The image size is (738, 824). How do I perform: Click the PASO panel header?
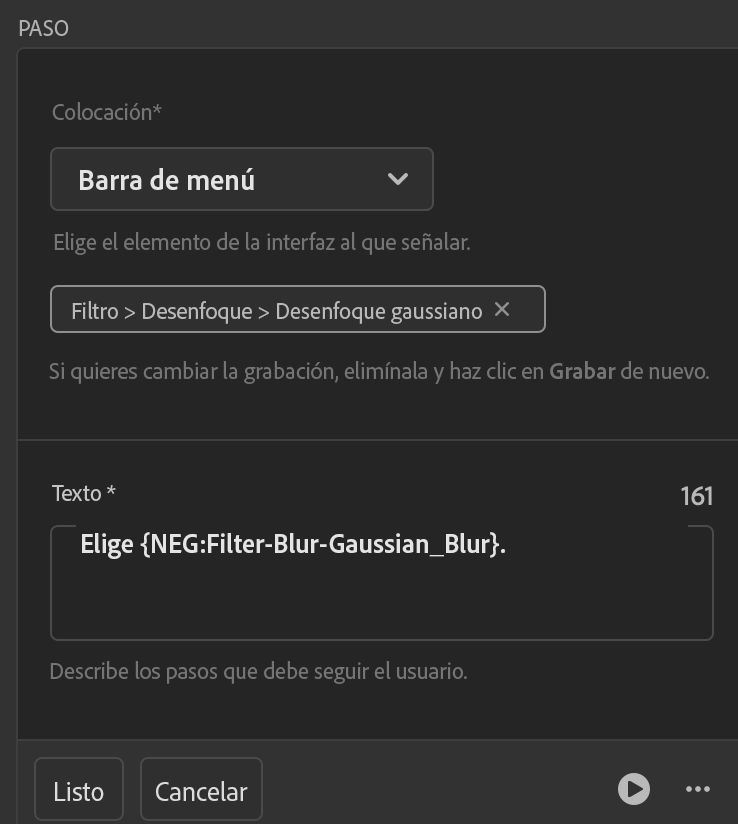43,28
